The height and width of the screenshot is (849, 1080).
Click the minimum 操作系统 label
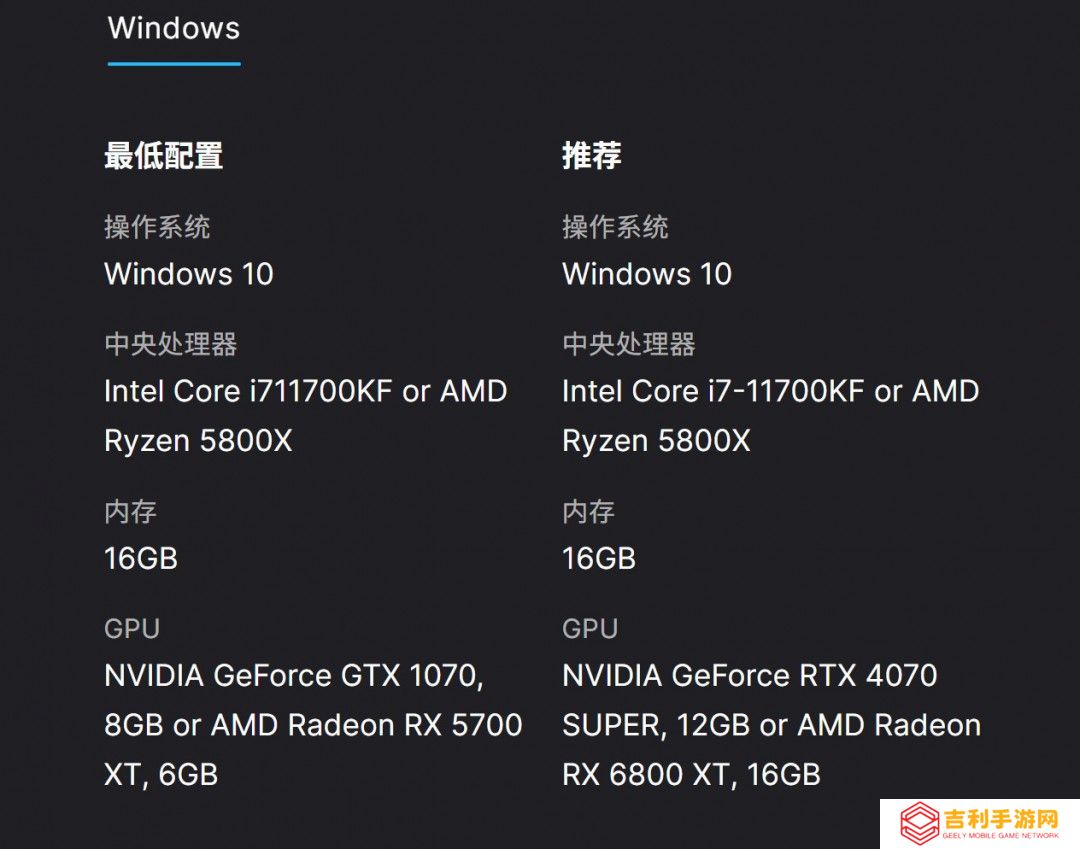point(157,227)
